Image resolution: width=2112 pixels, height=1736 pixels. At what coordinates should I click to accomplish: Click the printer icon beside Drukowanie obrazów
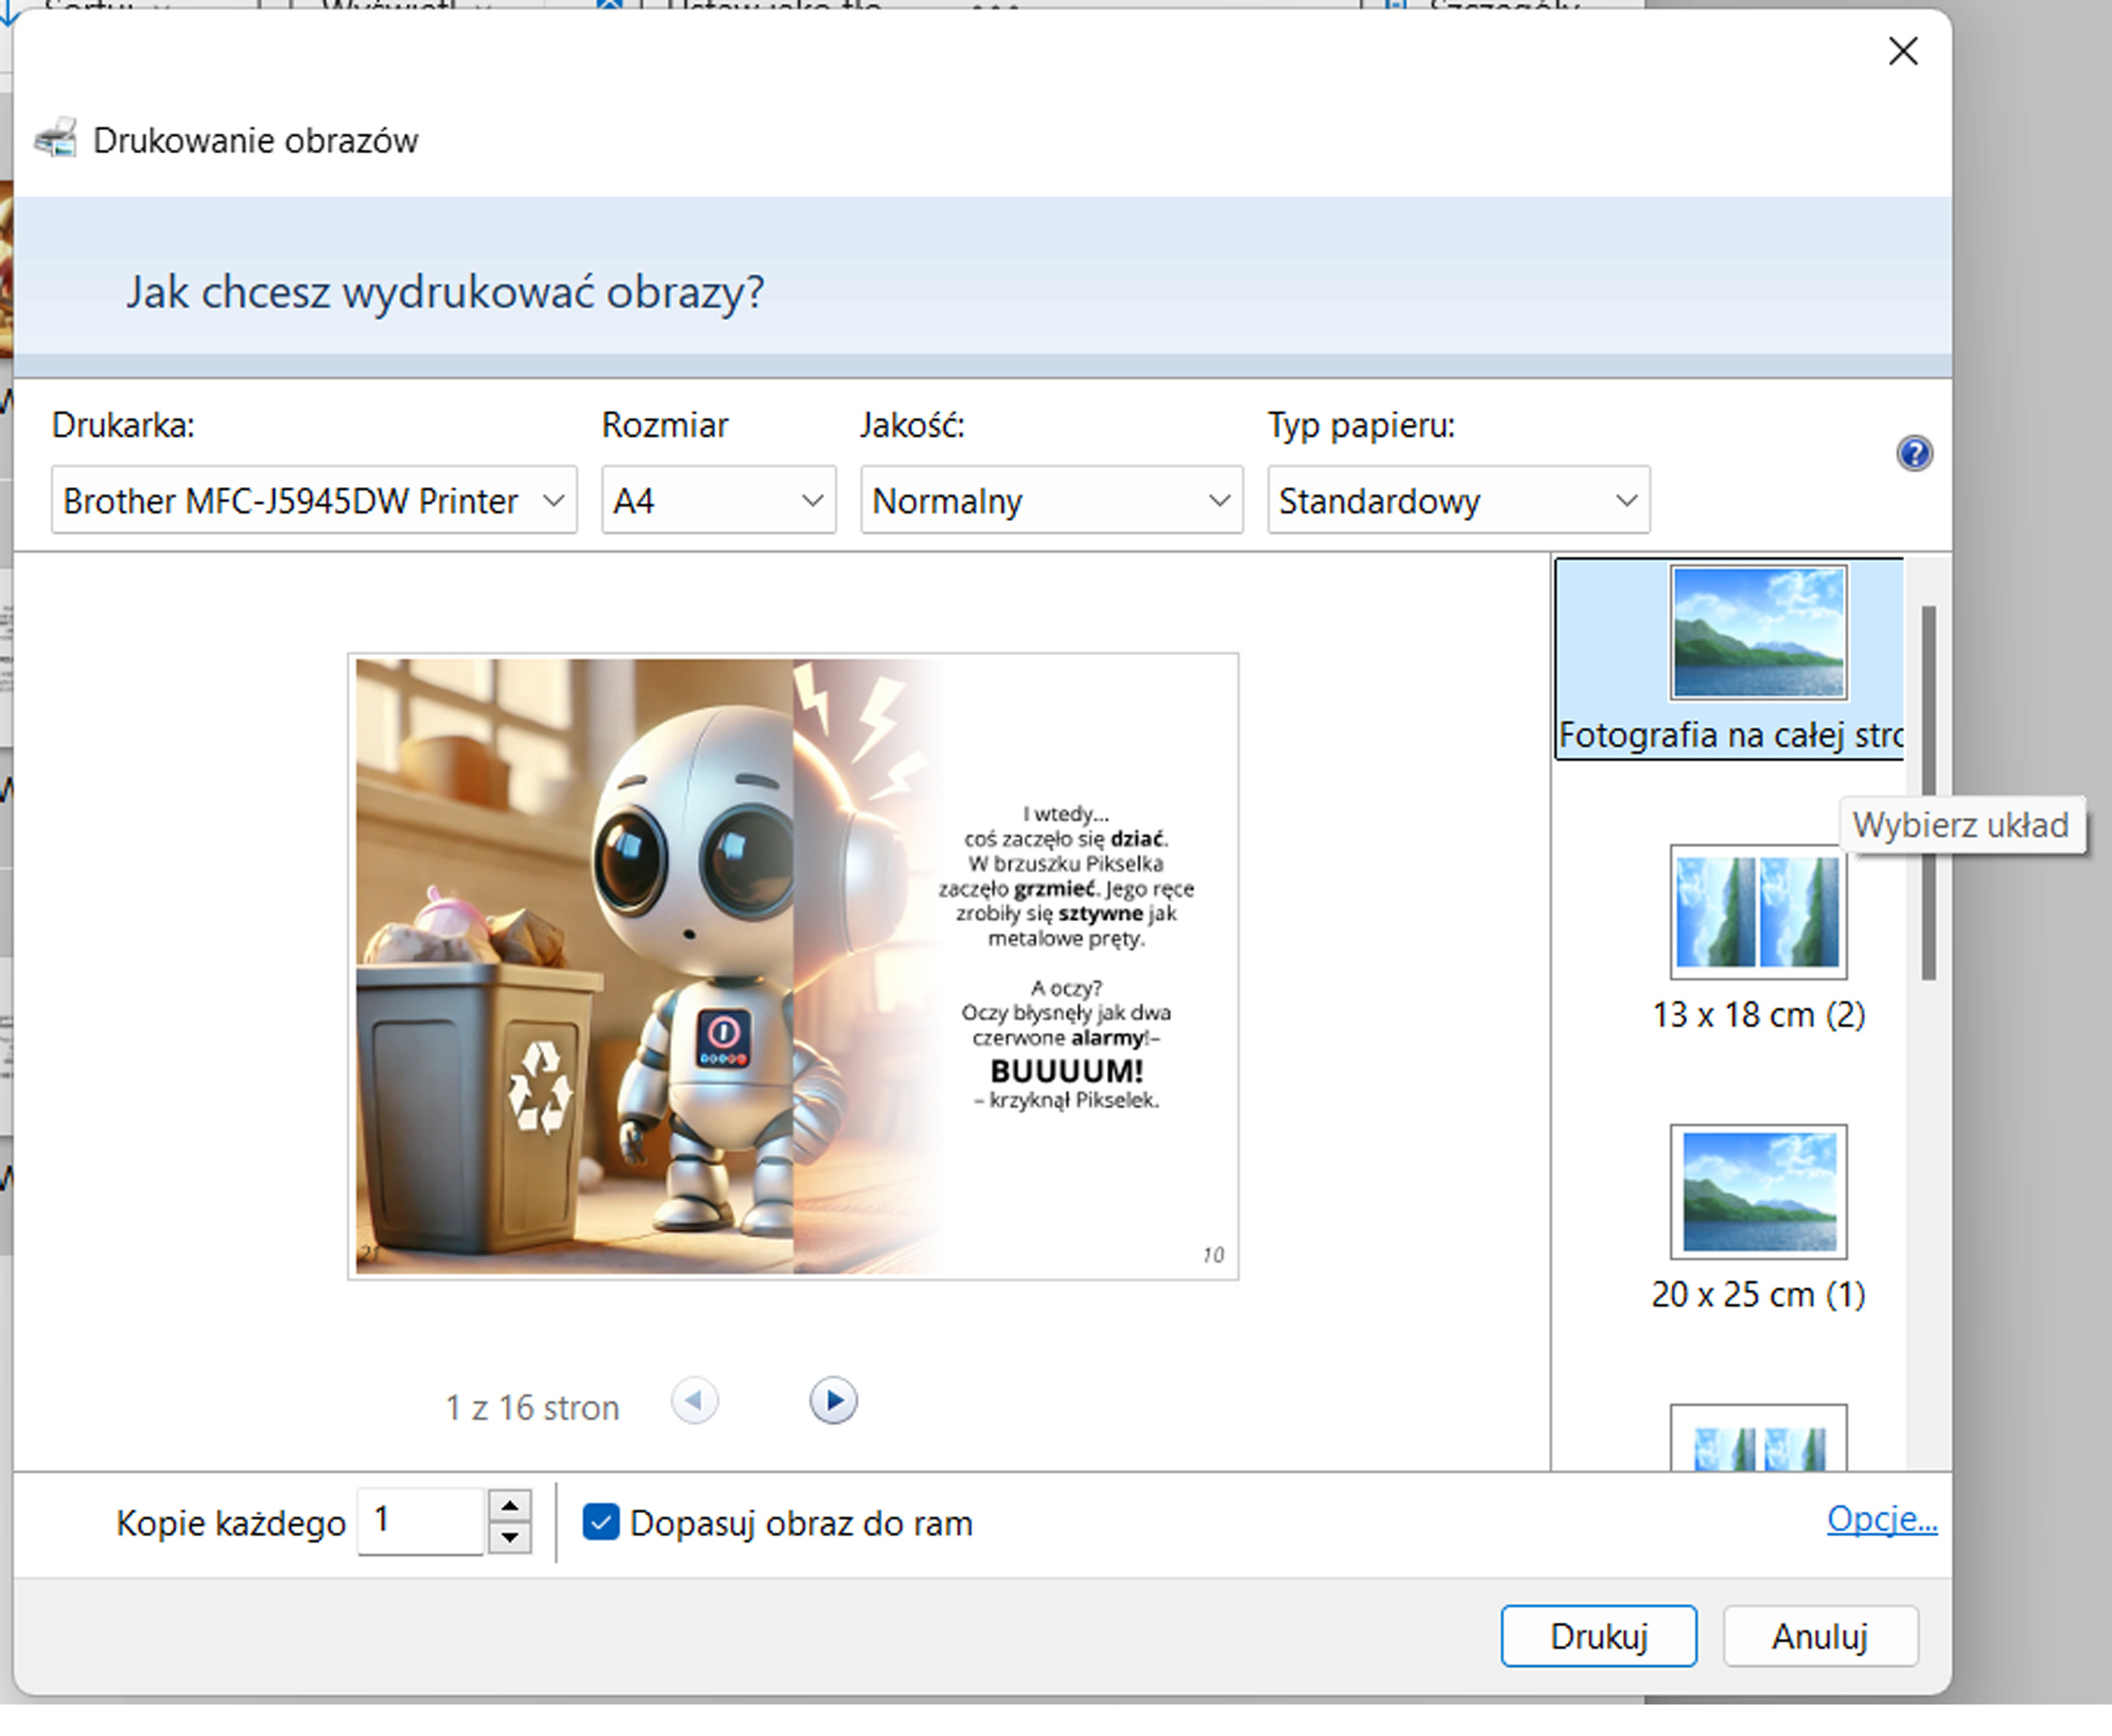(56, 138)
